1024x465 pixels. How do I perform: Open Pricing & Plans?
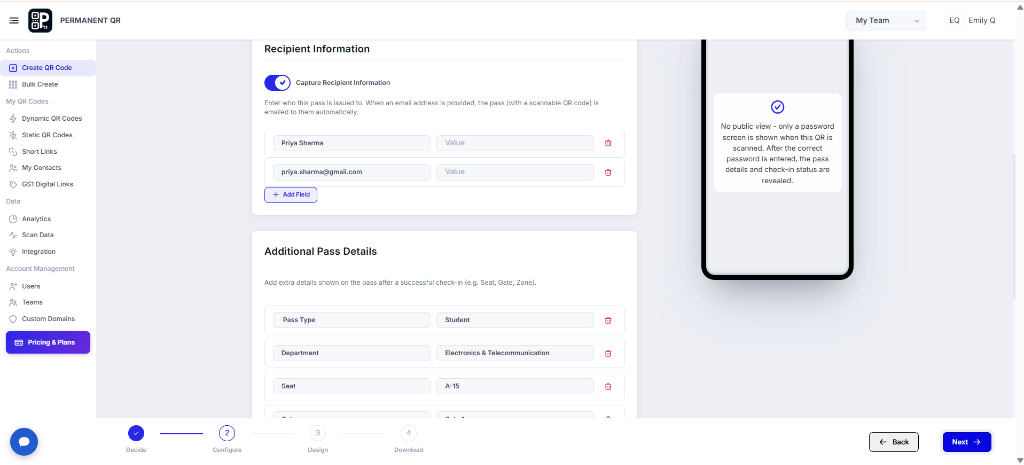[x=48, y=342]
